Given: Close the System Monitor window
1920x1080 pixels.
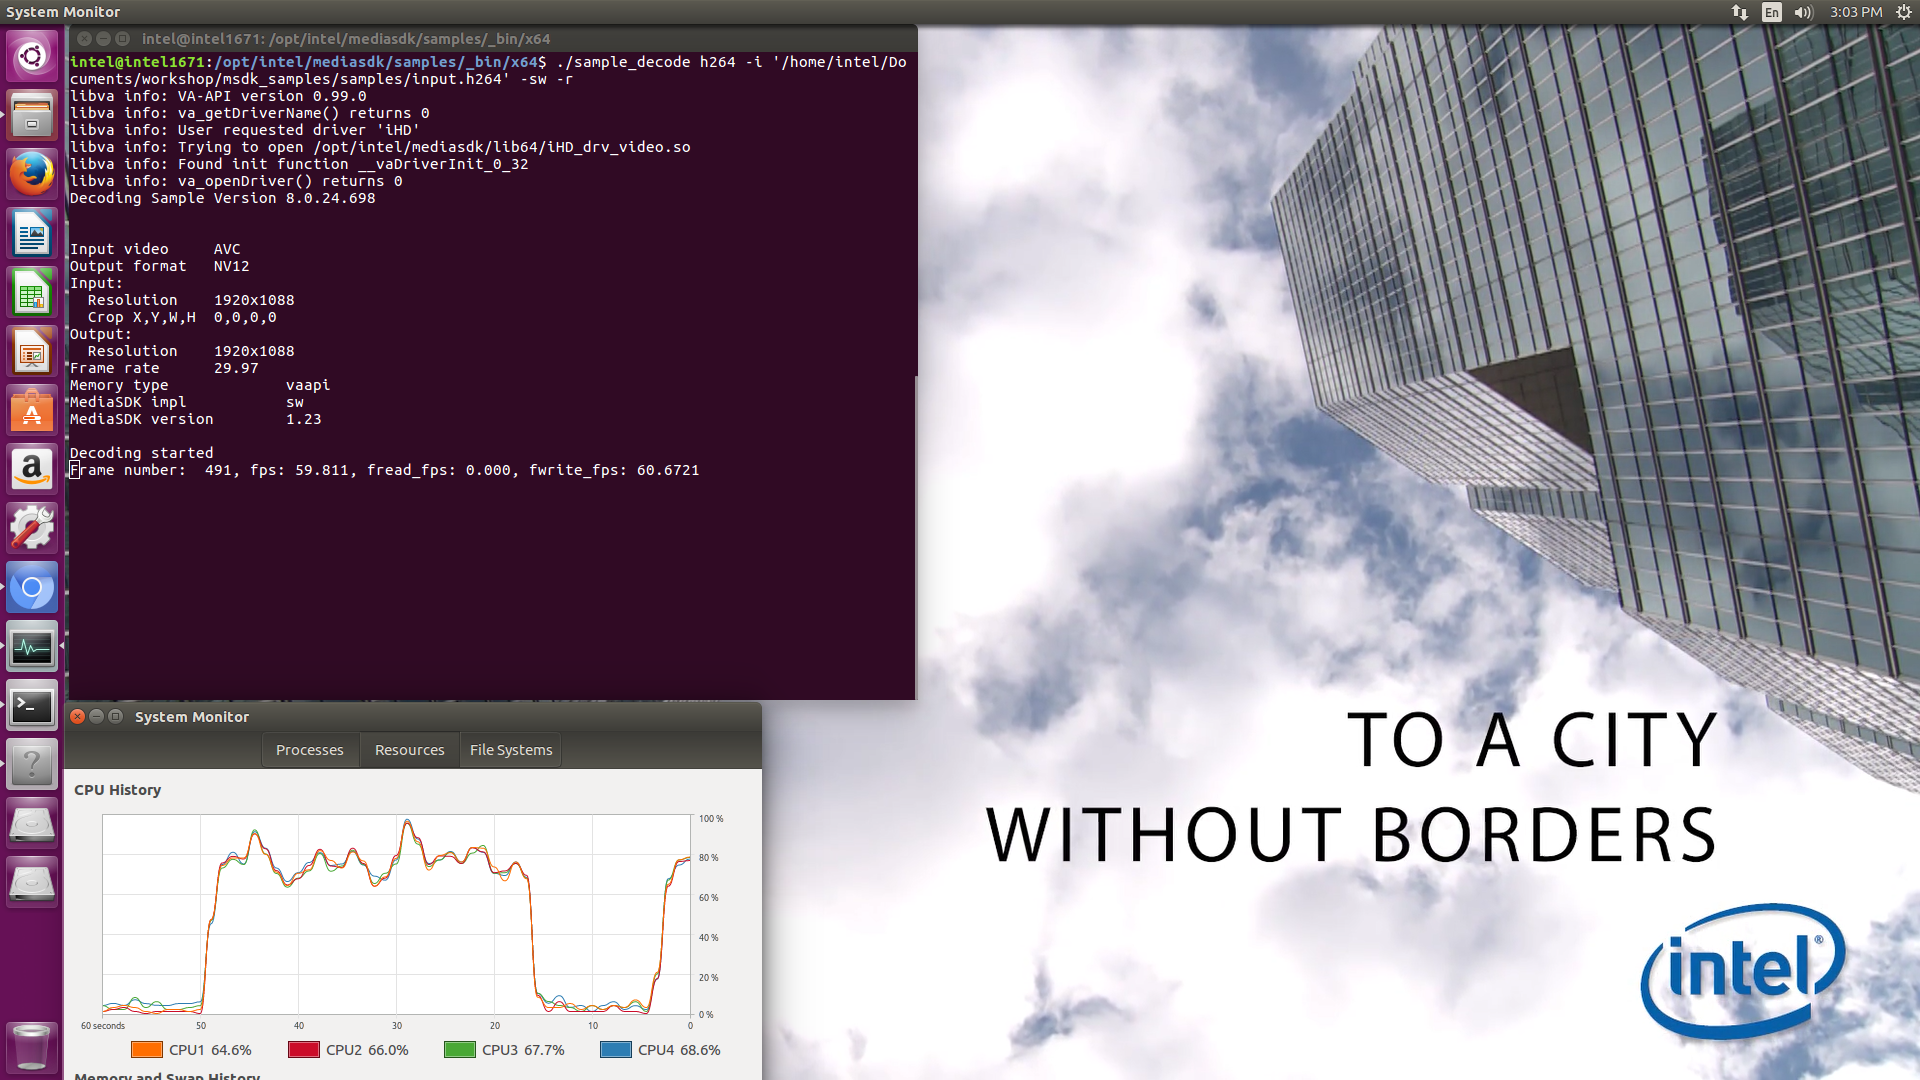Looking at the screenshot, I should (78, 716).
